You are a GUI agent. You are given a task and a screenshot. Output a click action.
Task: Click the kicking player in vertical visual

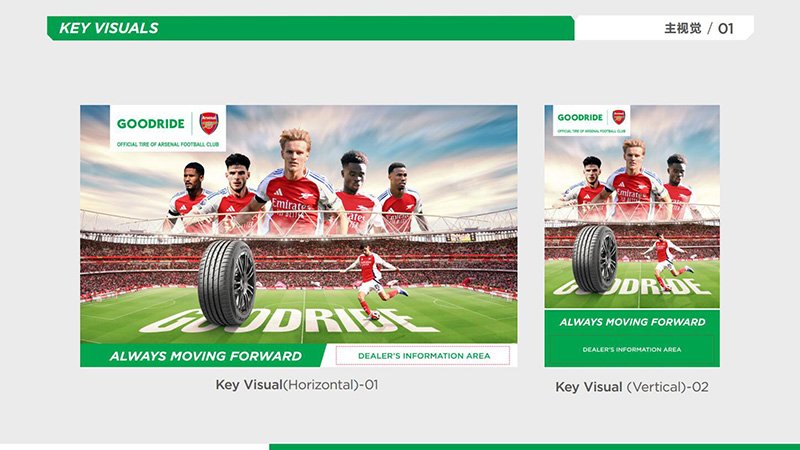tap(667, 261)
